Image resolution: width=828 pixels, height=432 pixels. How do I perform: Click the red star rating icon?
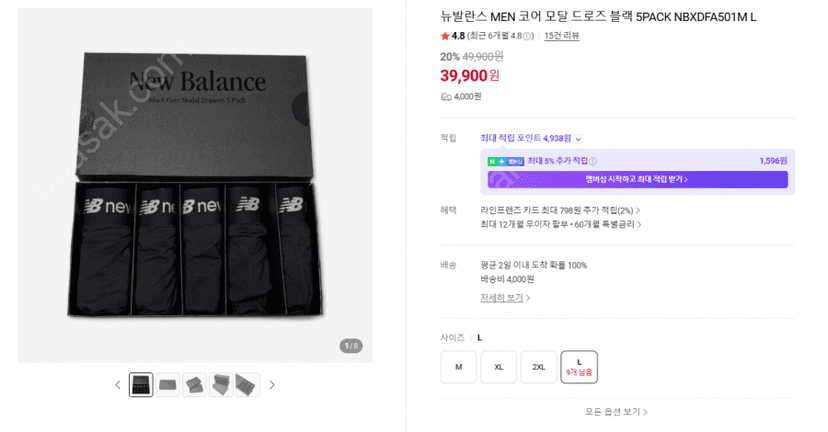click(x=445, y=36)
